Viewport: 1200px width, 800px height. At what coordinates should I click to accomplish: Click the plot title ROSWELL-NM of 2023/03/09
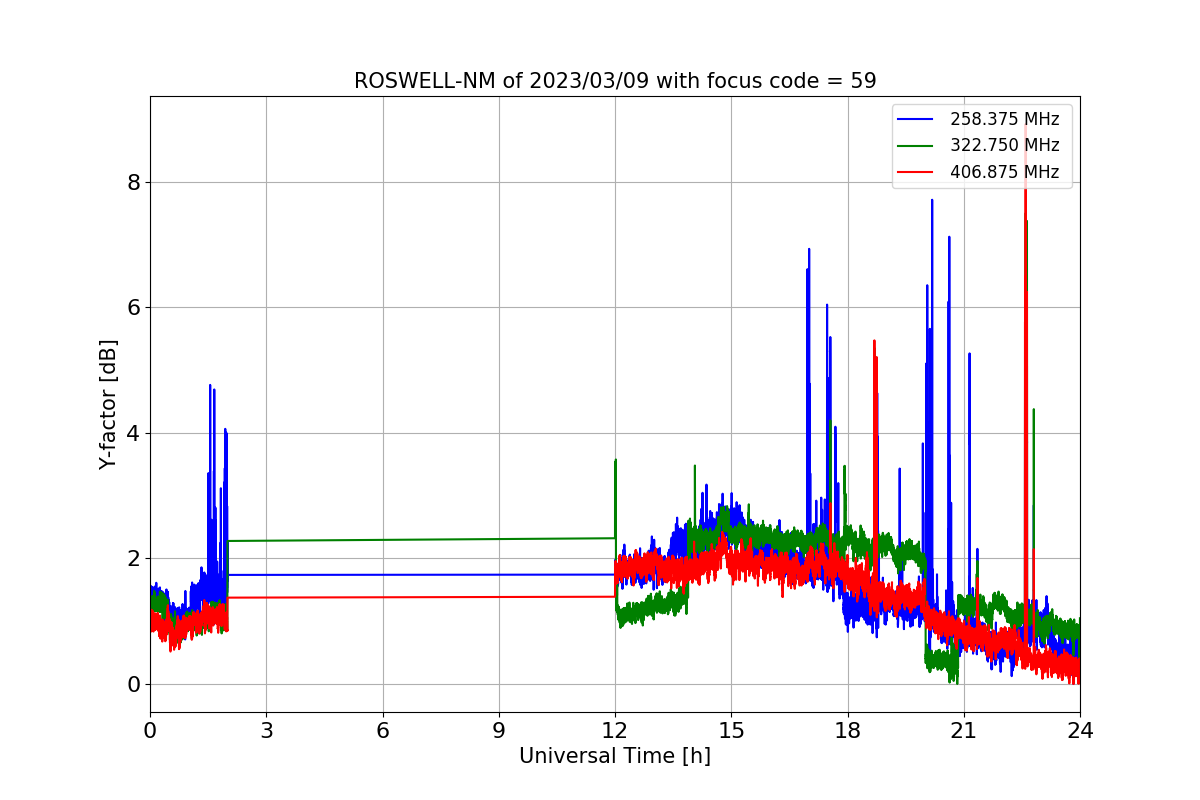(615, 81)
